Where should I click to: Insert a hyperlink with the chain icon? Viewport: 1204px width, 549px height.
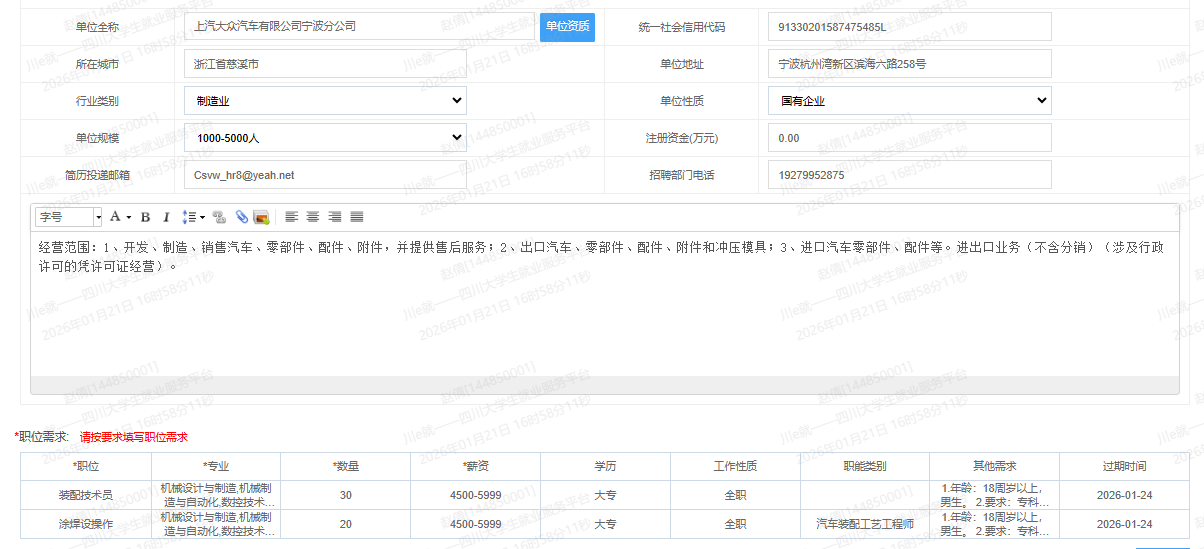(x=219, y=217)
